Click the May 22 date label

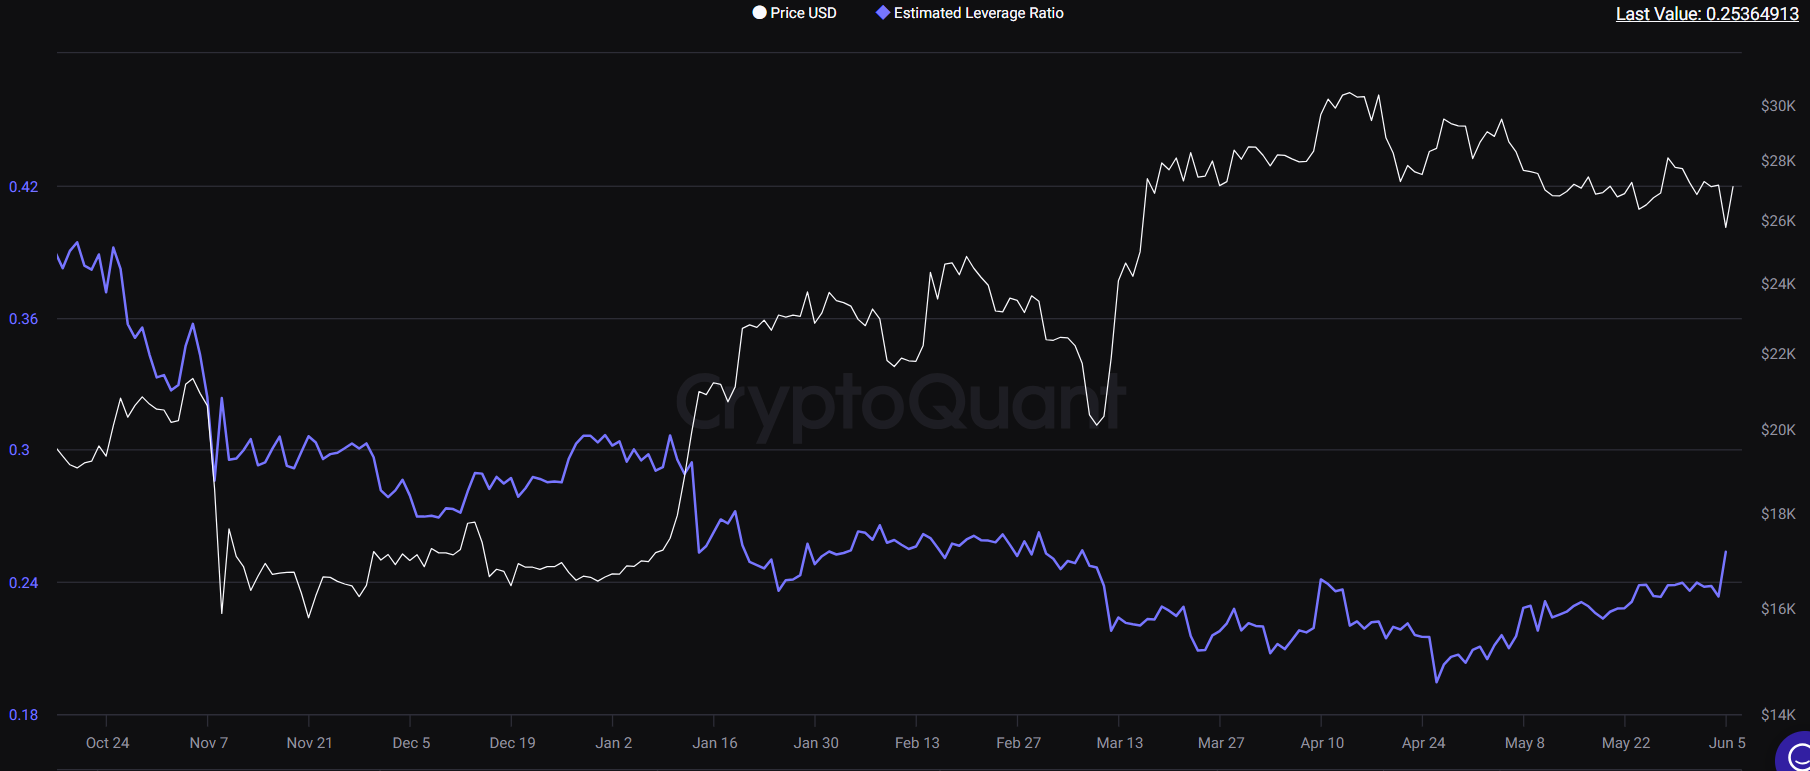[x=1626, y=743]
